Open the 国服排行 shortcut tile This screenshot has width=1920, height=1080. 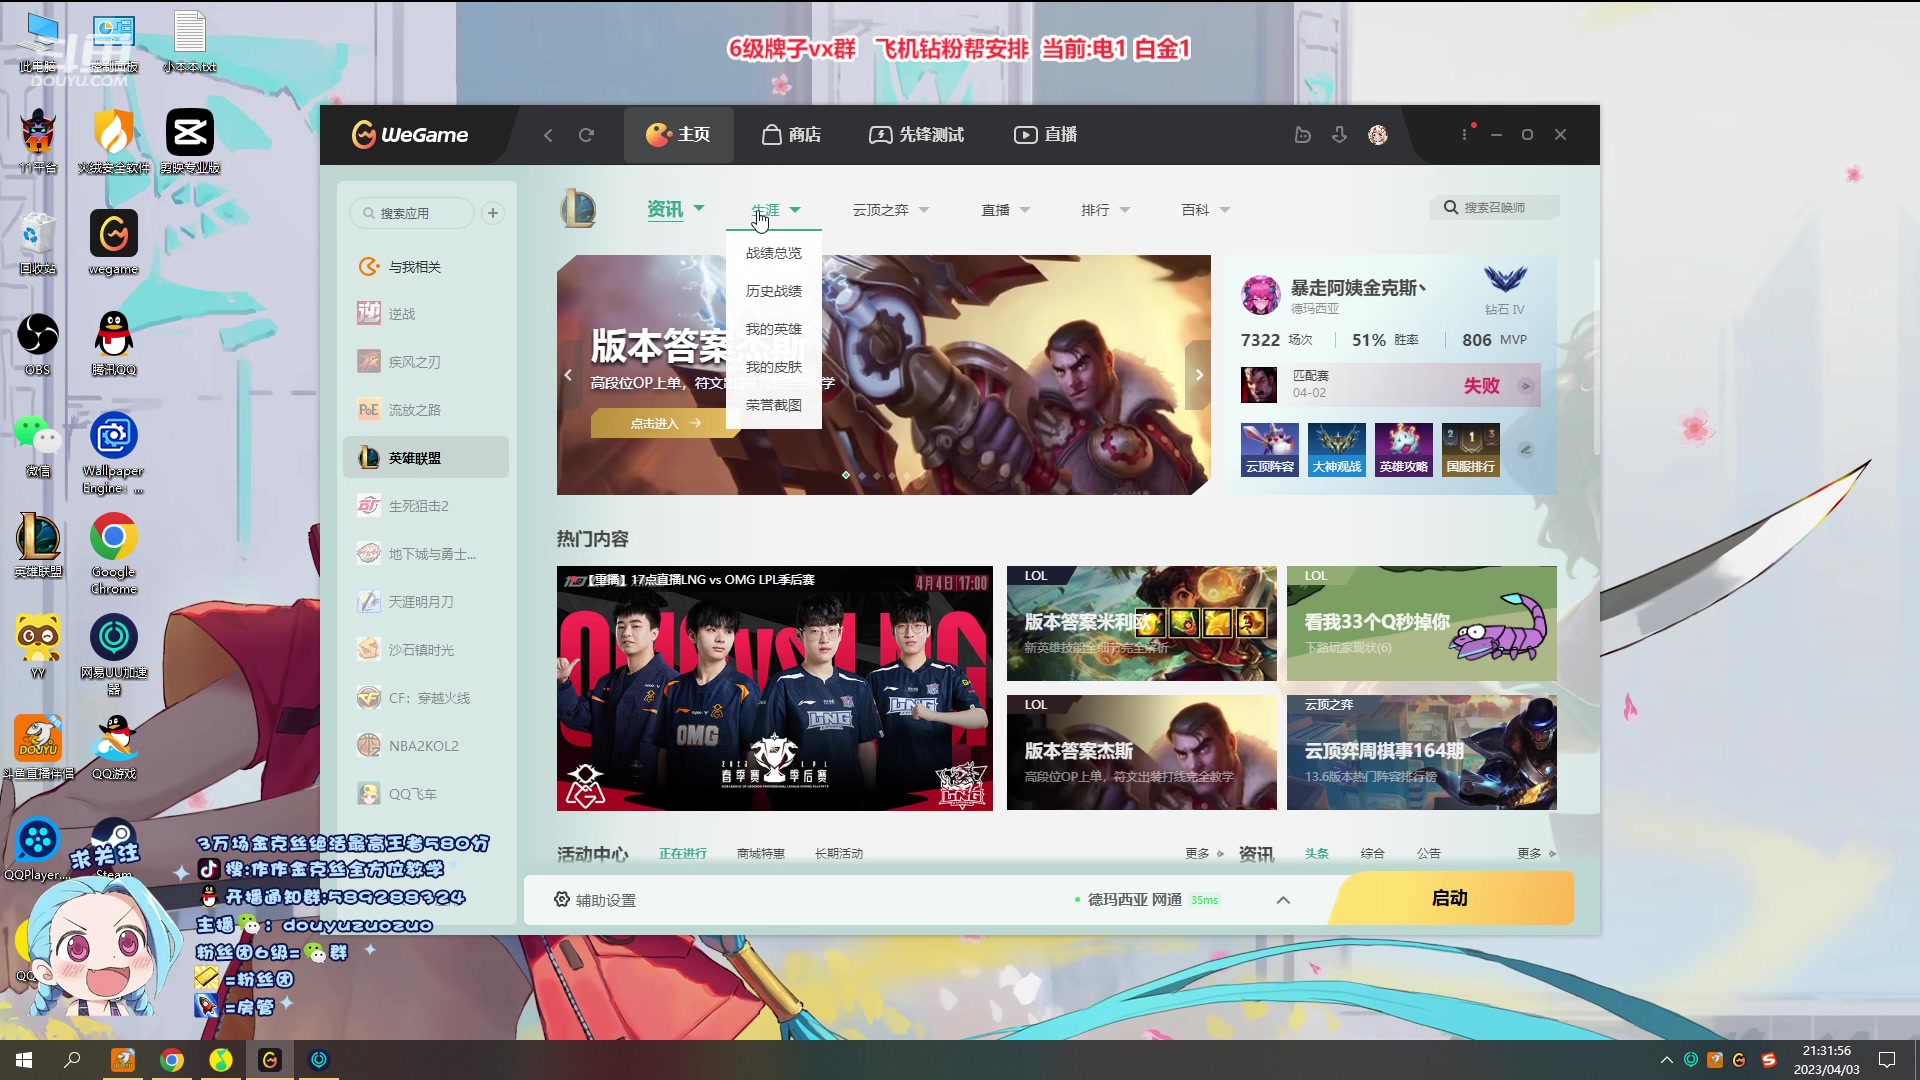point(1471,449)
